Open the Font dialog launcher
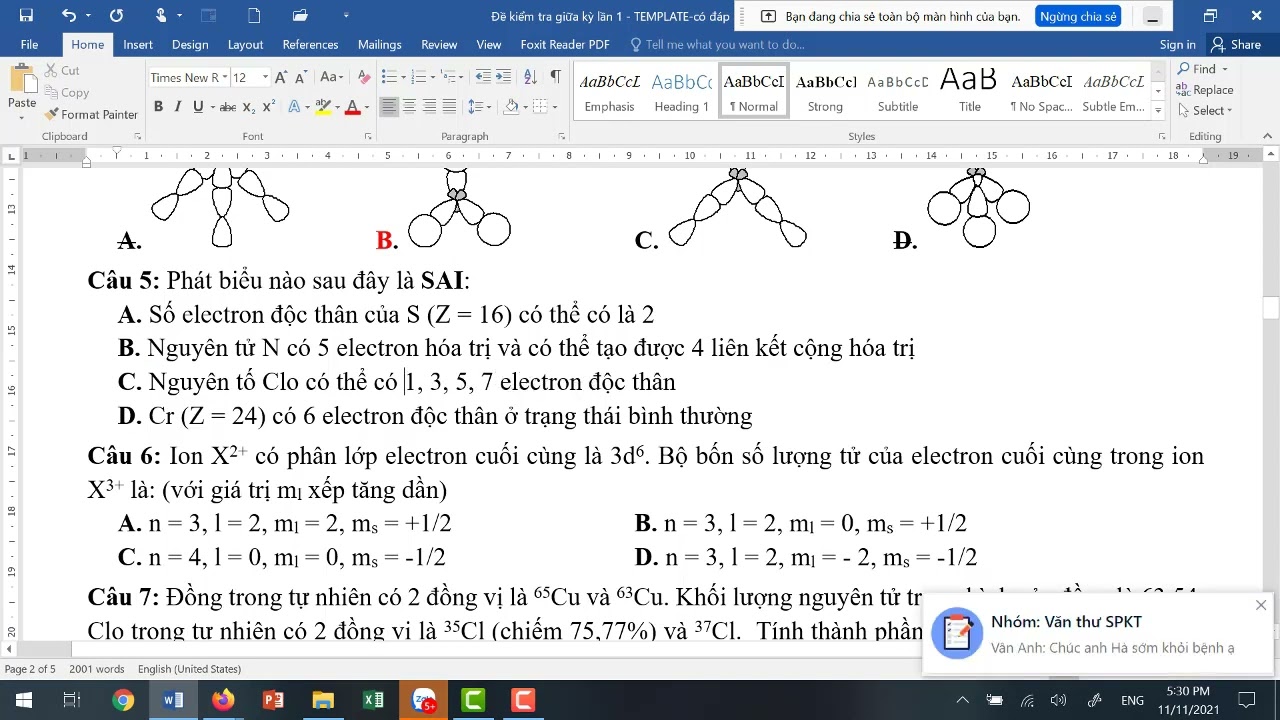 [368, 136]
